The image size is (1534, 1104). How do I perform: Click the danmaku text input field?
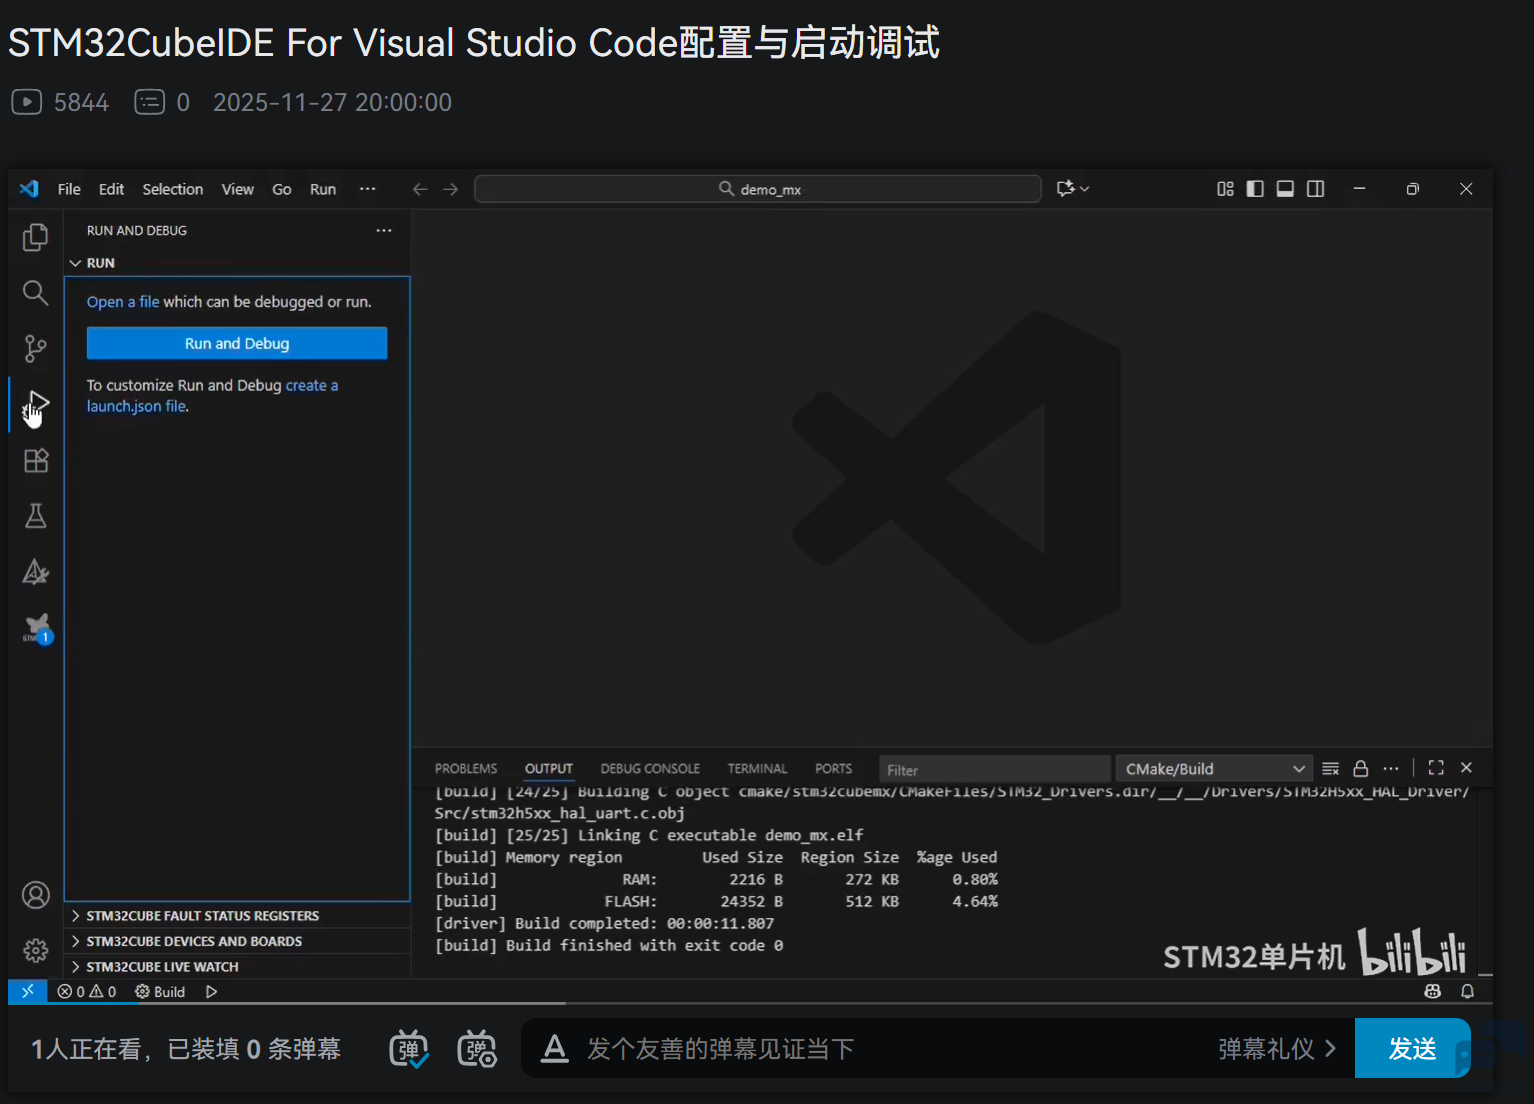point(890,1049)
